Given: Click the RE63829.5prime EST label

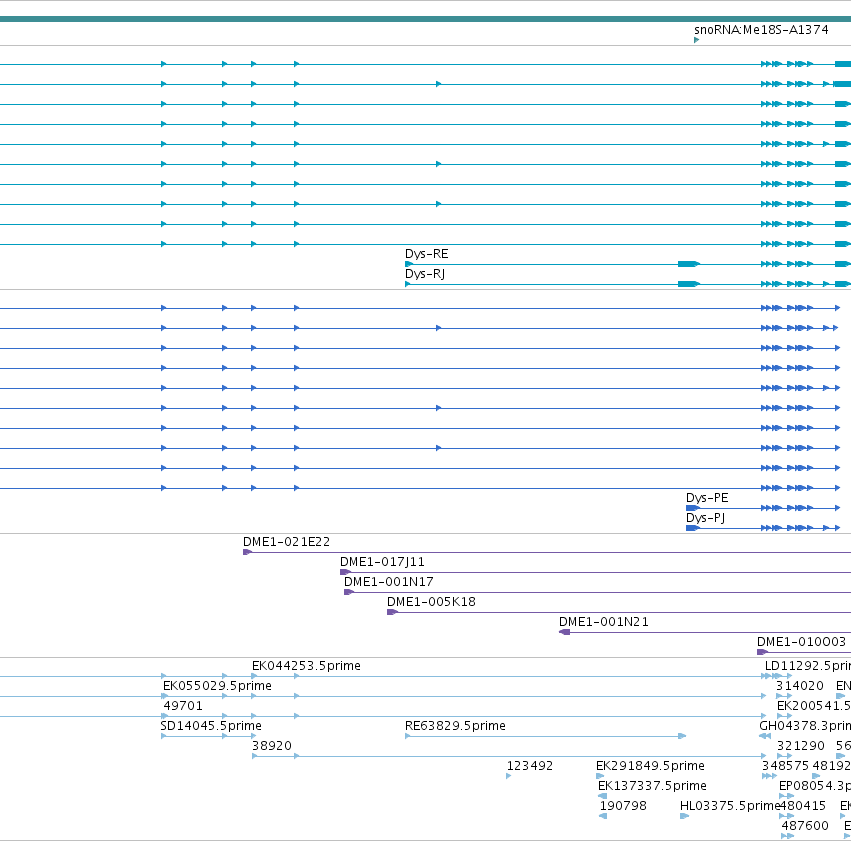Looking at the screenshot, I should click(x=455, y=726).
